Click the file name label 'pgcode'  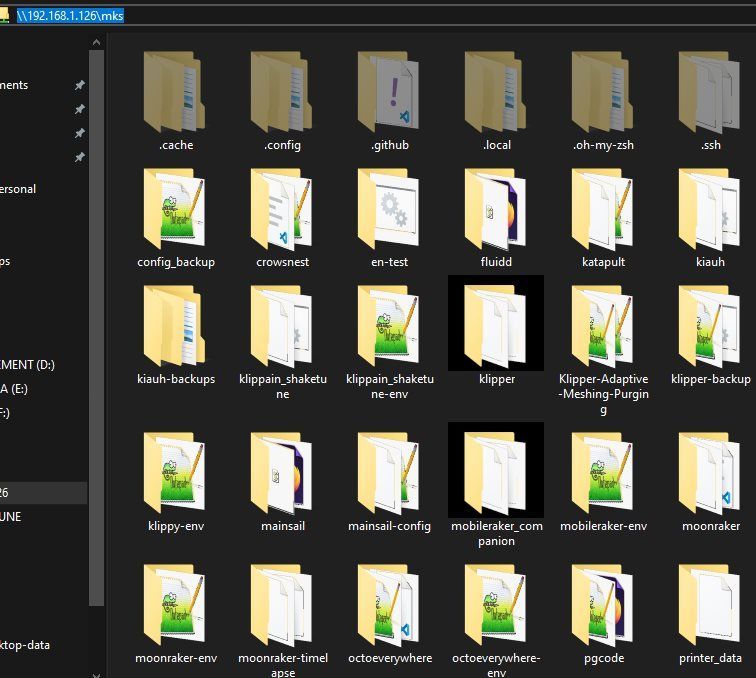tap(604, 658)
